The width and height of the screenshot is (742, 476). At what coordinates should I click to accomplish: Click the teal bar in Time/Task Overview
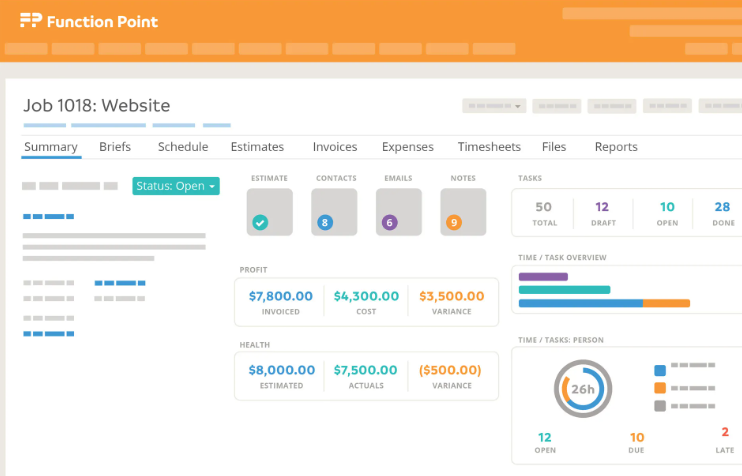tap(565, 290)
